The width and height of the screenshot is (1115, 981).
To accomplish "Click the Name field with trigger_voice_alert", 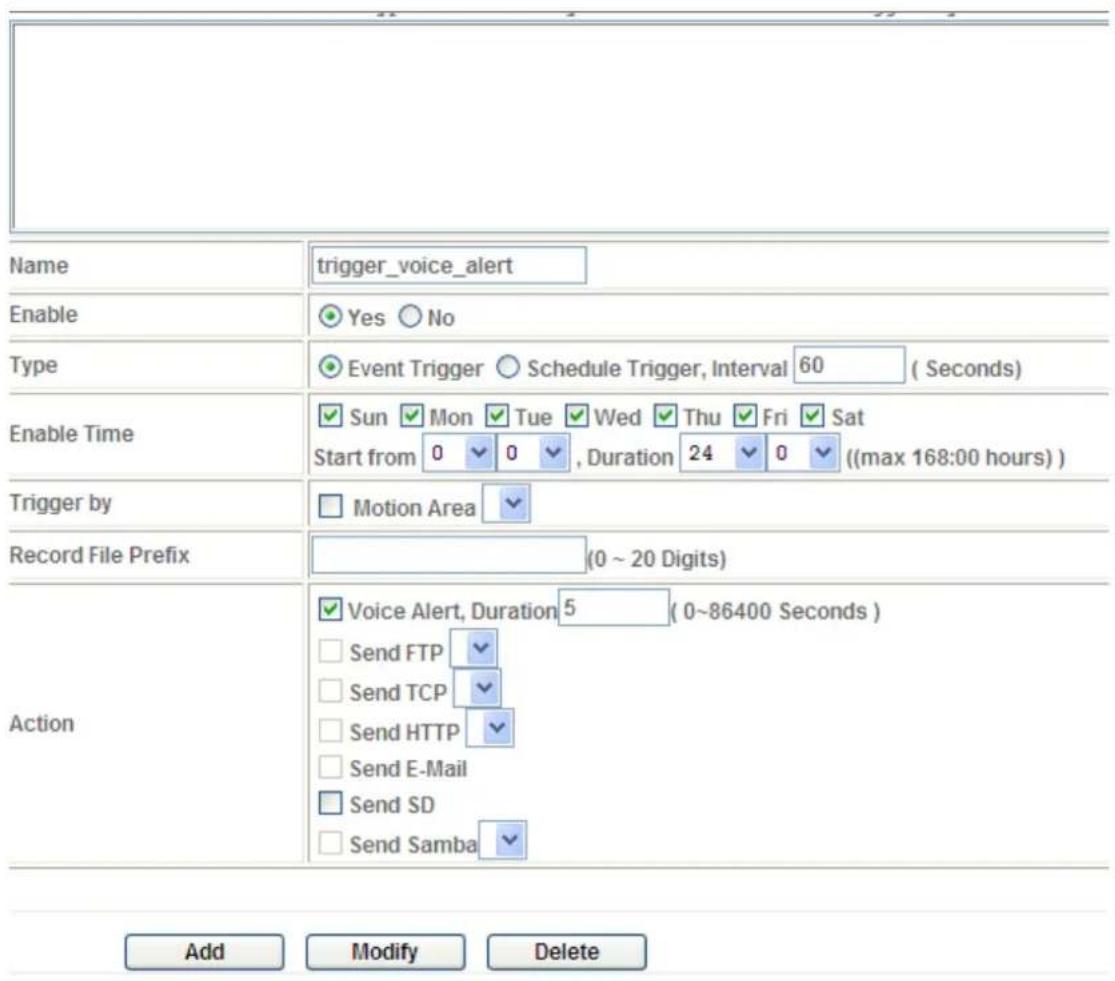I will pos(449,265).
